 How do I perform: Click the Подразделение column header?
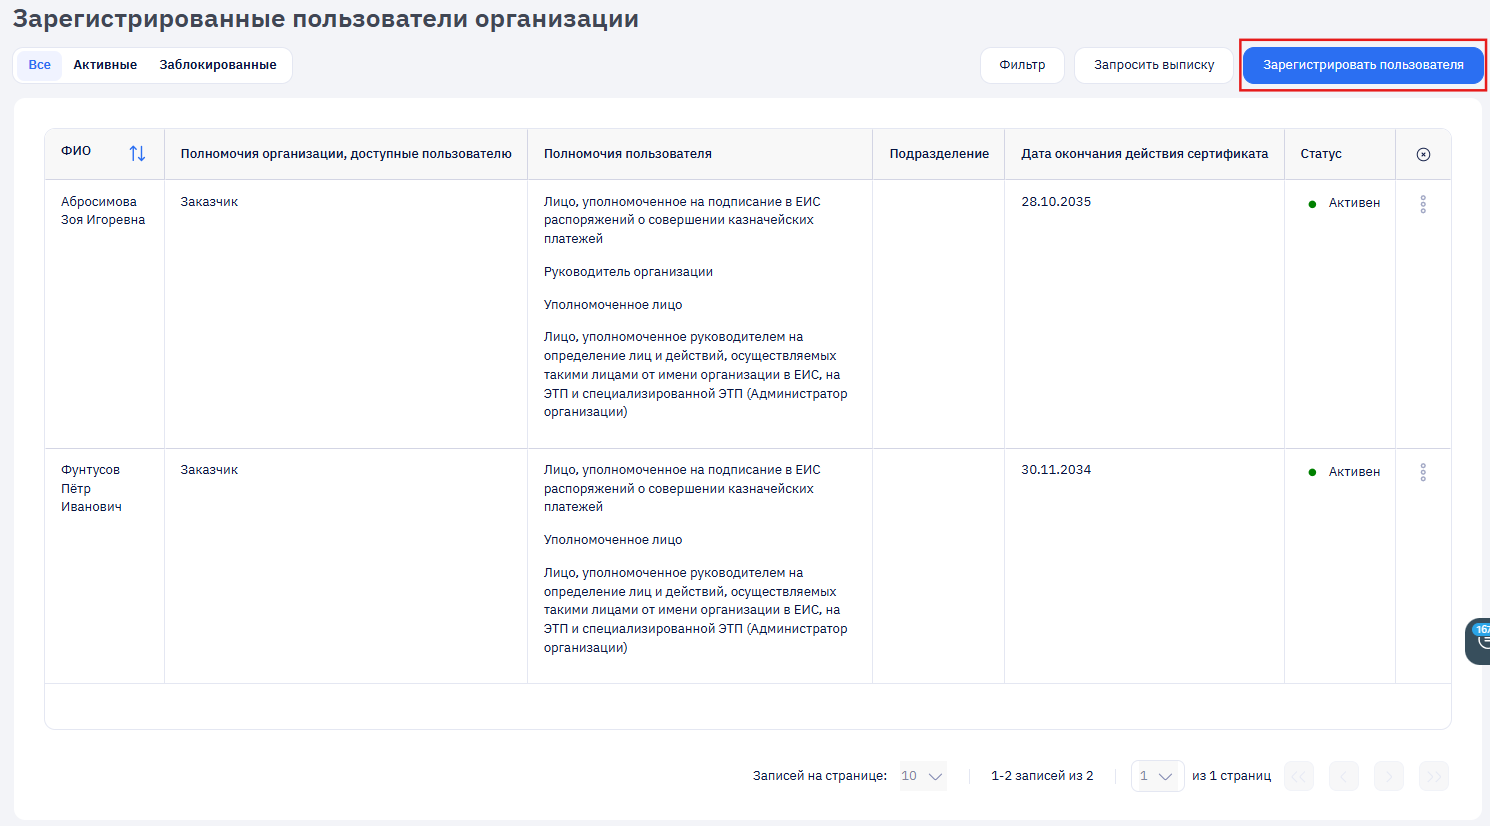tap(939, 154)
